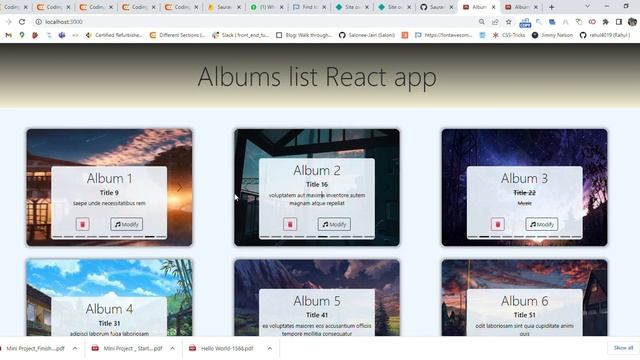Click the share page icon in address bar

495,22
